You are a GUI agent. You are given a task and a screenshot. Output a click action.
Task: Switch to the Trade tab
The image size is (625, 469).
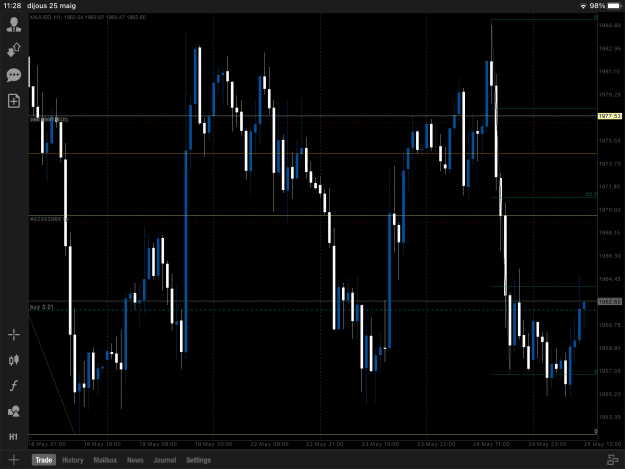(43, 460)
